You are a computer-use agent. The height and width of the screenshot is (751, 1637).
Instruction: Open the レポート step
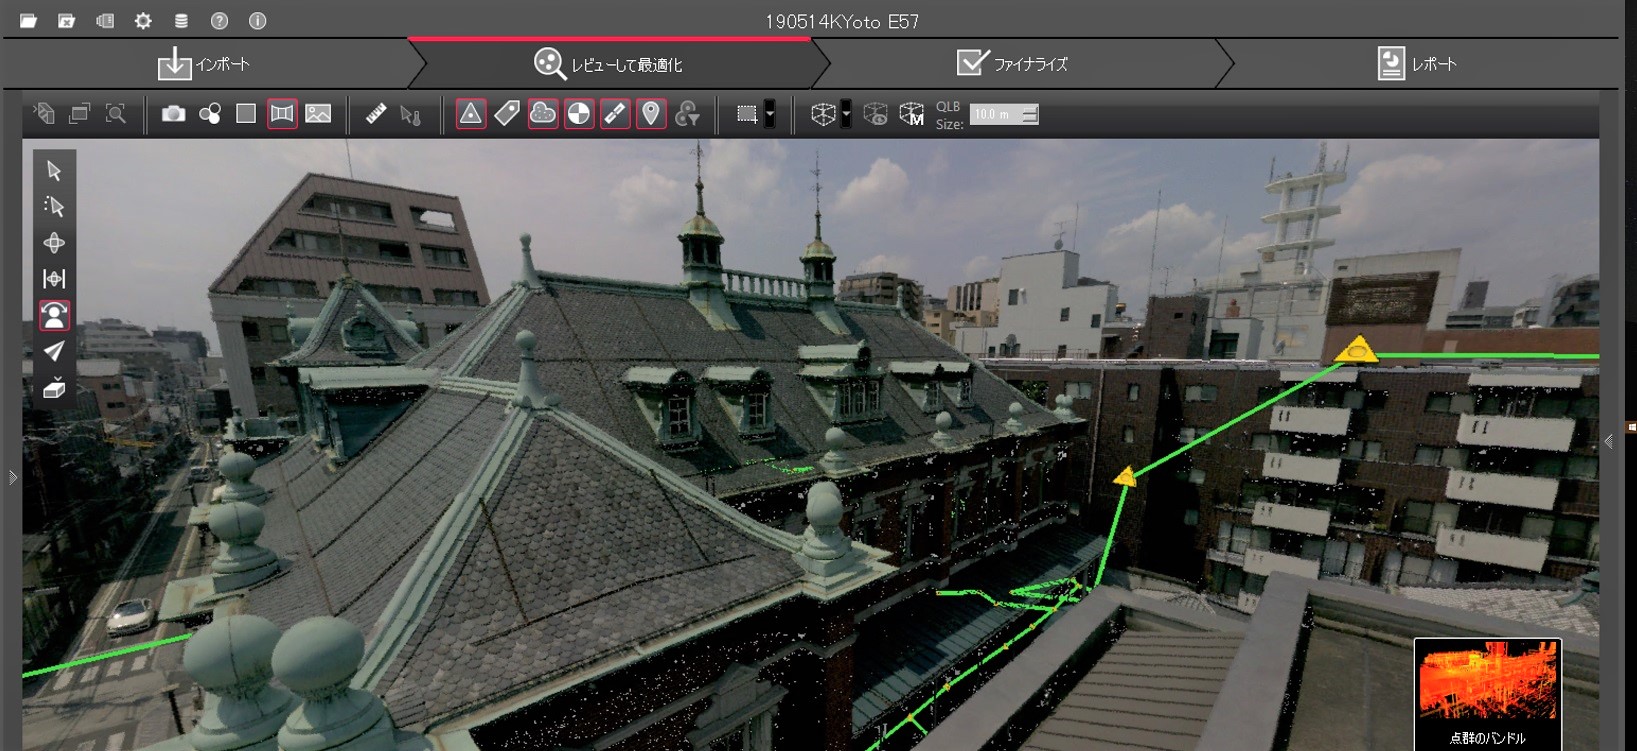1416,64
